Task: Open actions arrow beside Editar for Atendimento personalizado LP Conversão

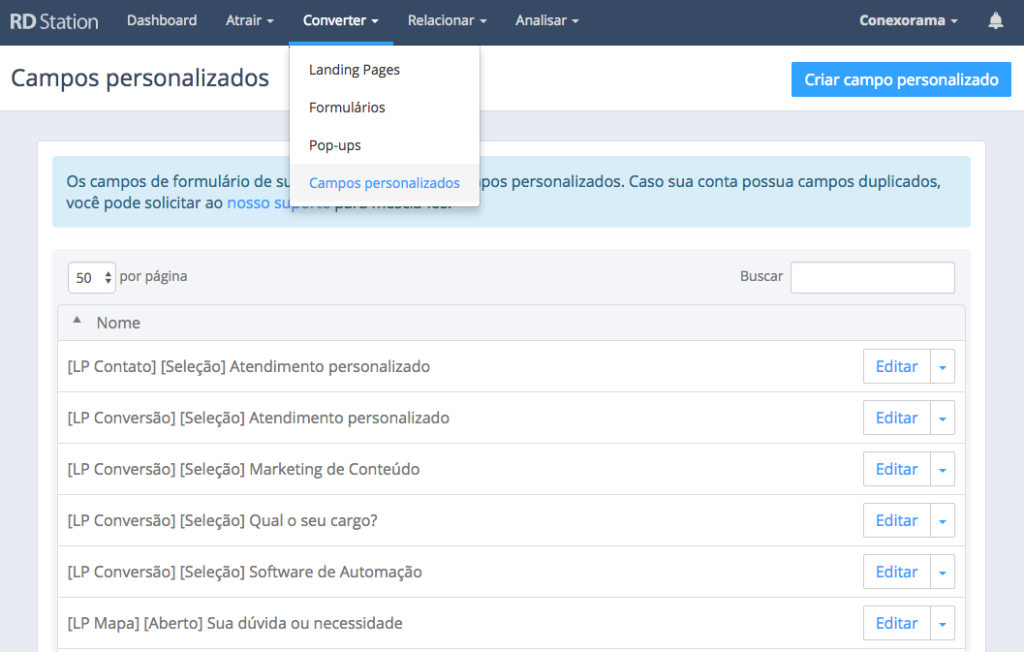Action: pyautogui.click(x=941, y=417)
